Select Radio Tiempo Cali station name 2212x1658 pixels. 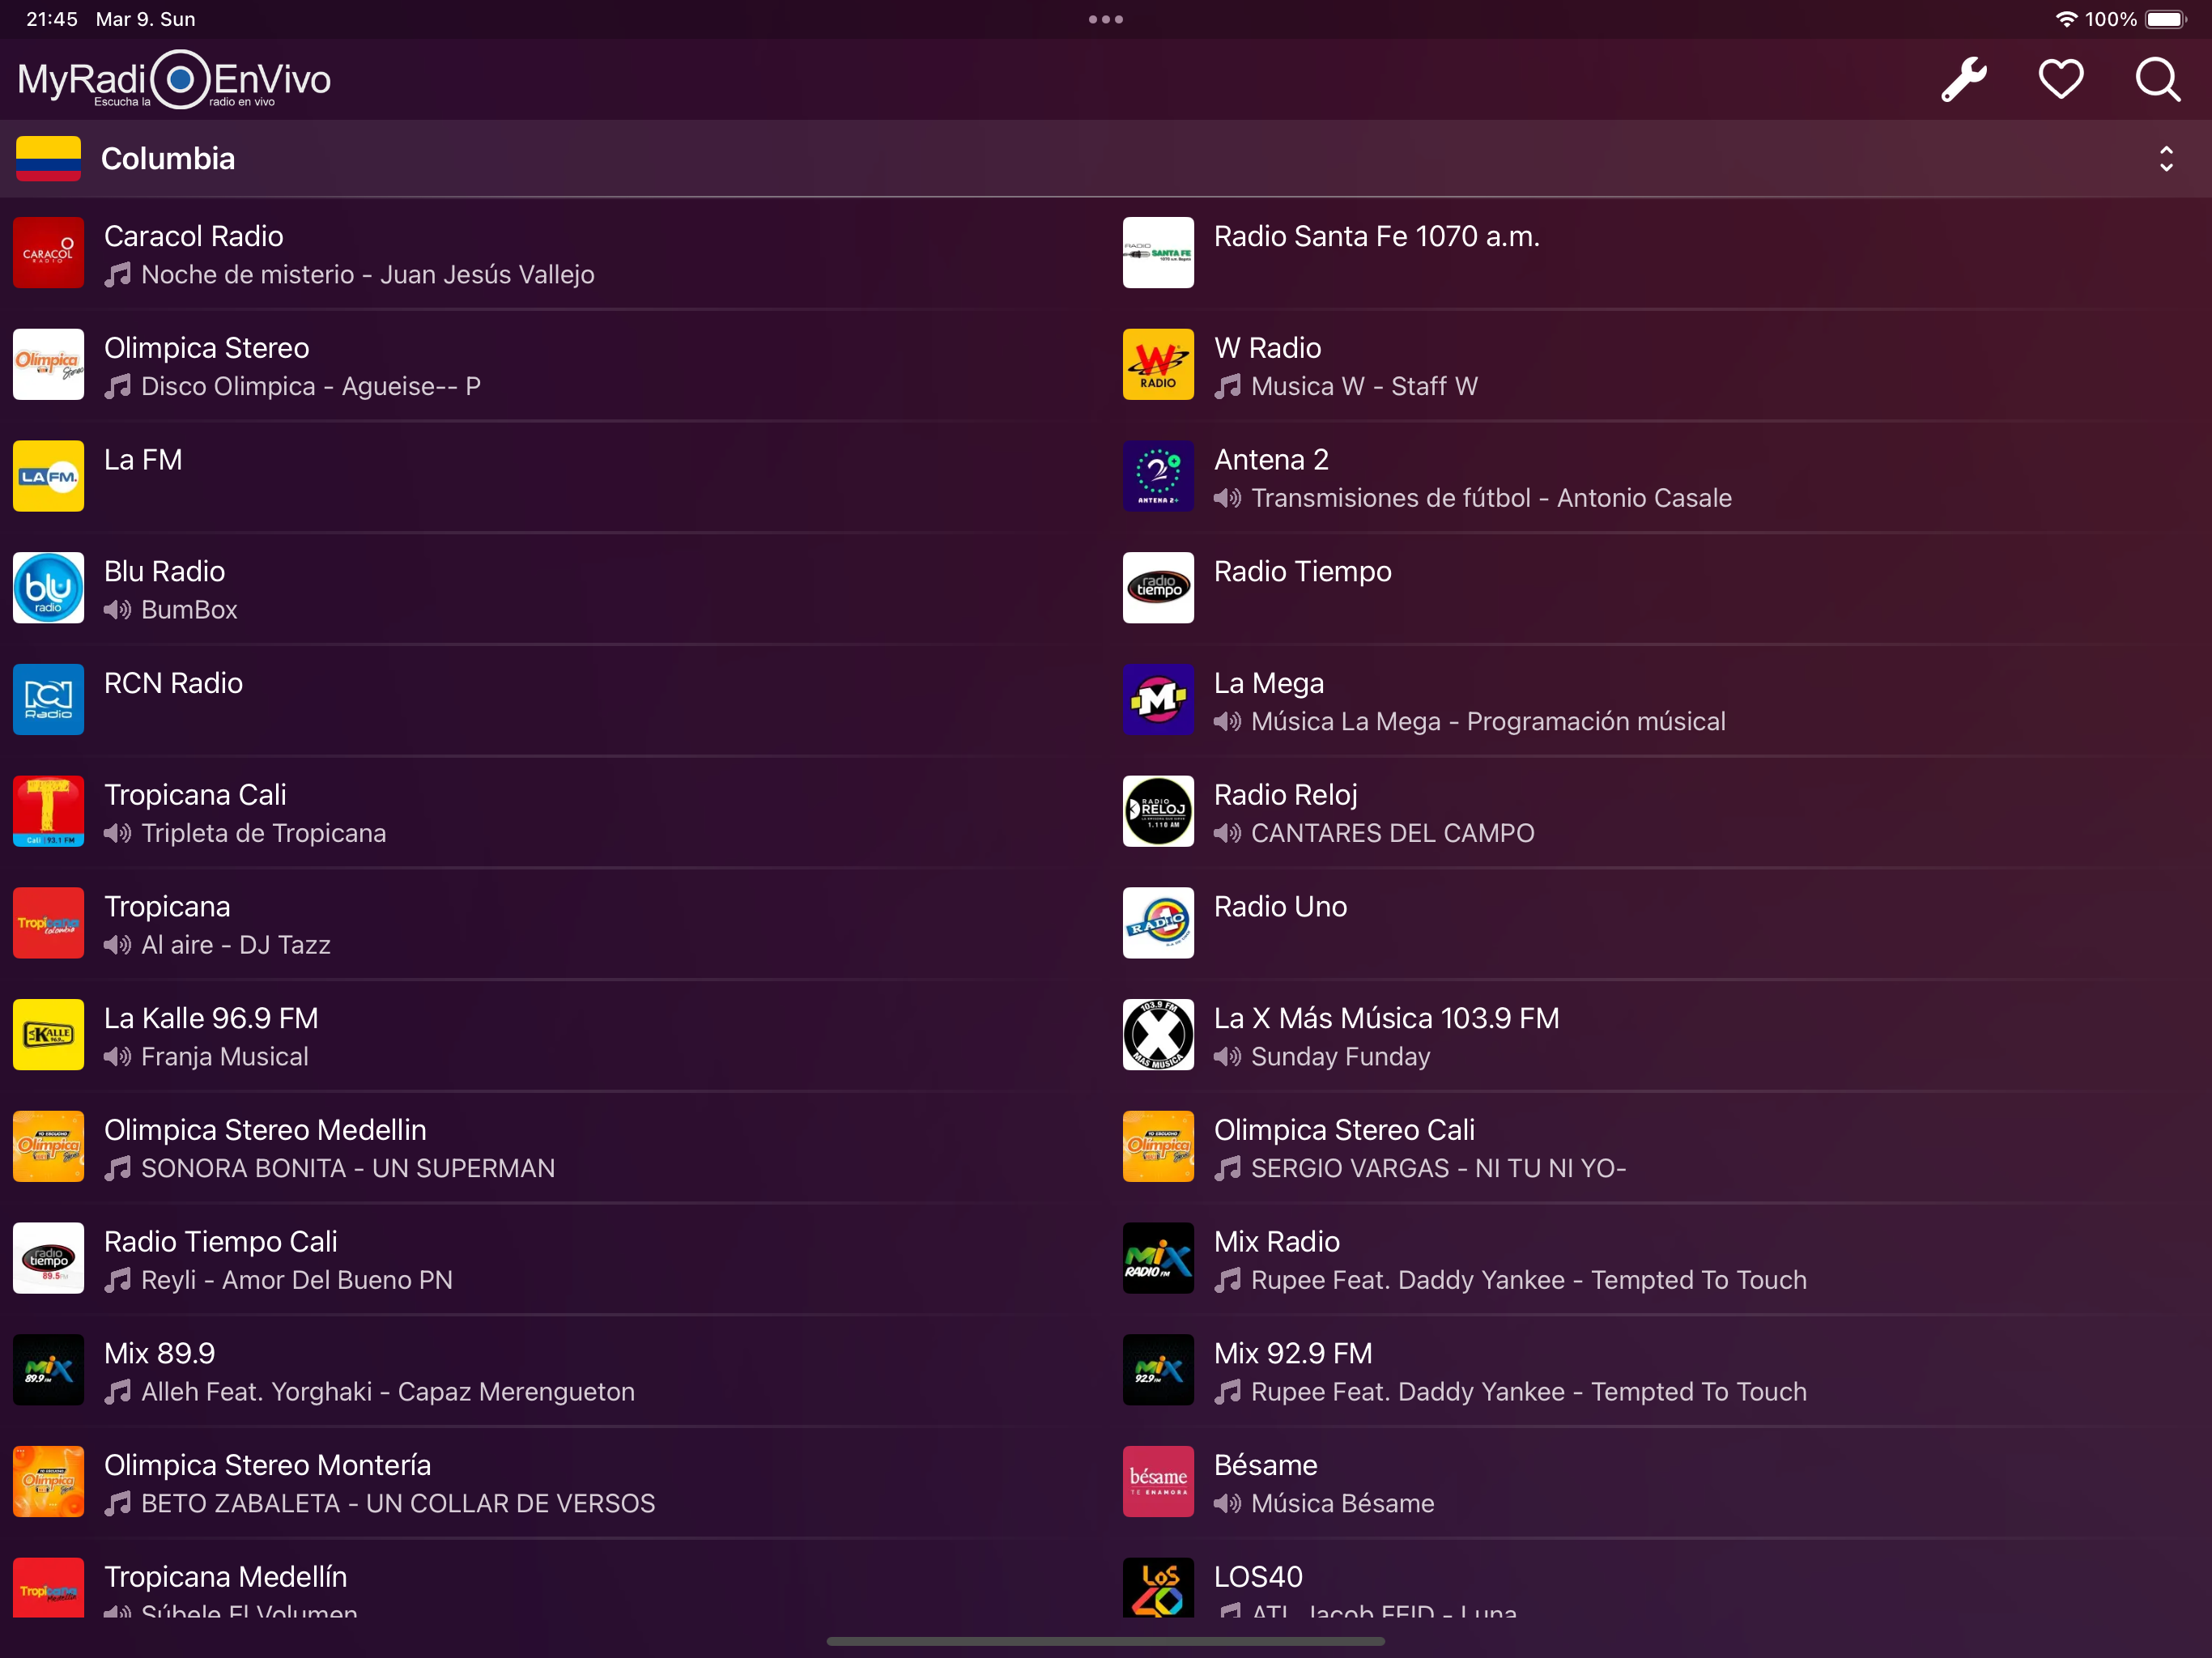tap(221, 1242)
